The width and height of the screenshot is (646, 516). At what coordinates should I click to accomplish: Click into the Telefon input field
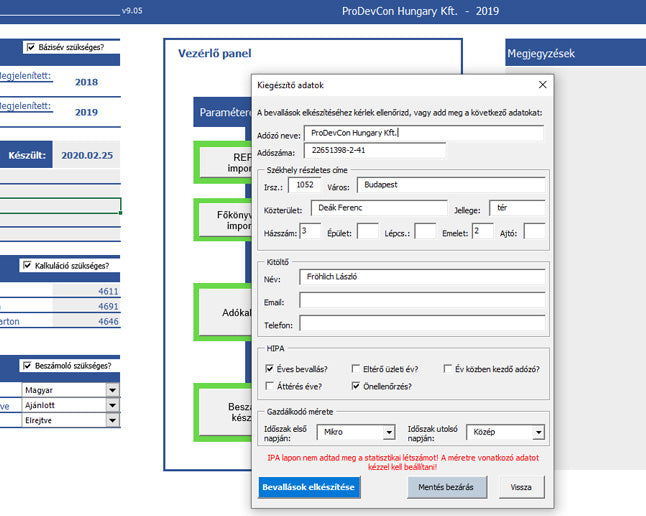pyautogui.click(x=422, y=324)
